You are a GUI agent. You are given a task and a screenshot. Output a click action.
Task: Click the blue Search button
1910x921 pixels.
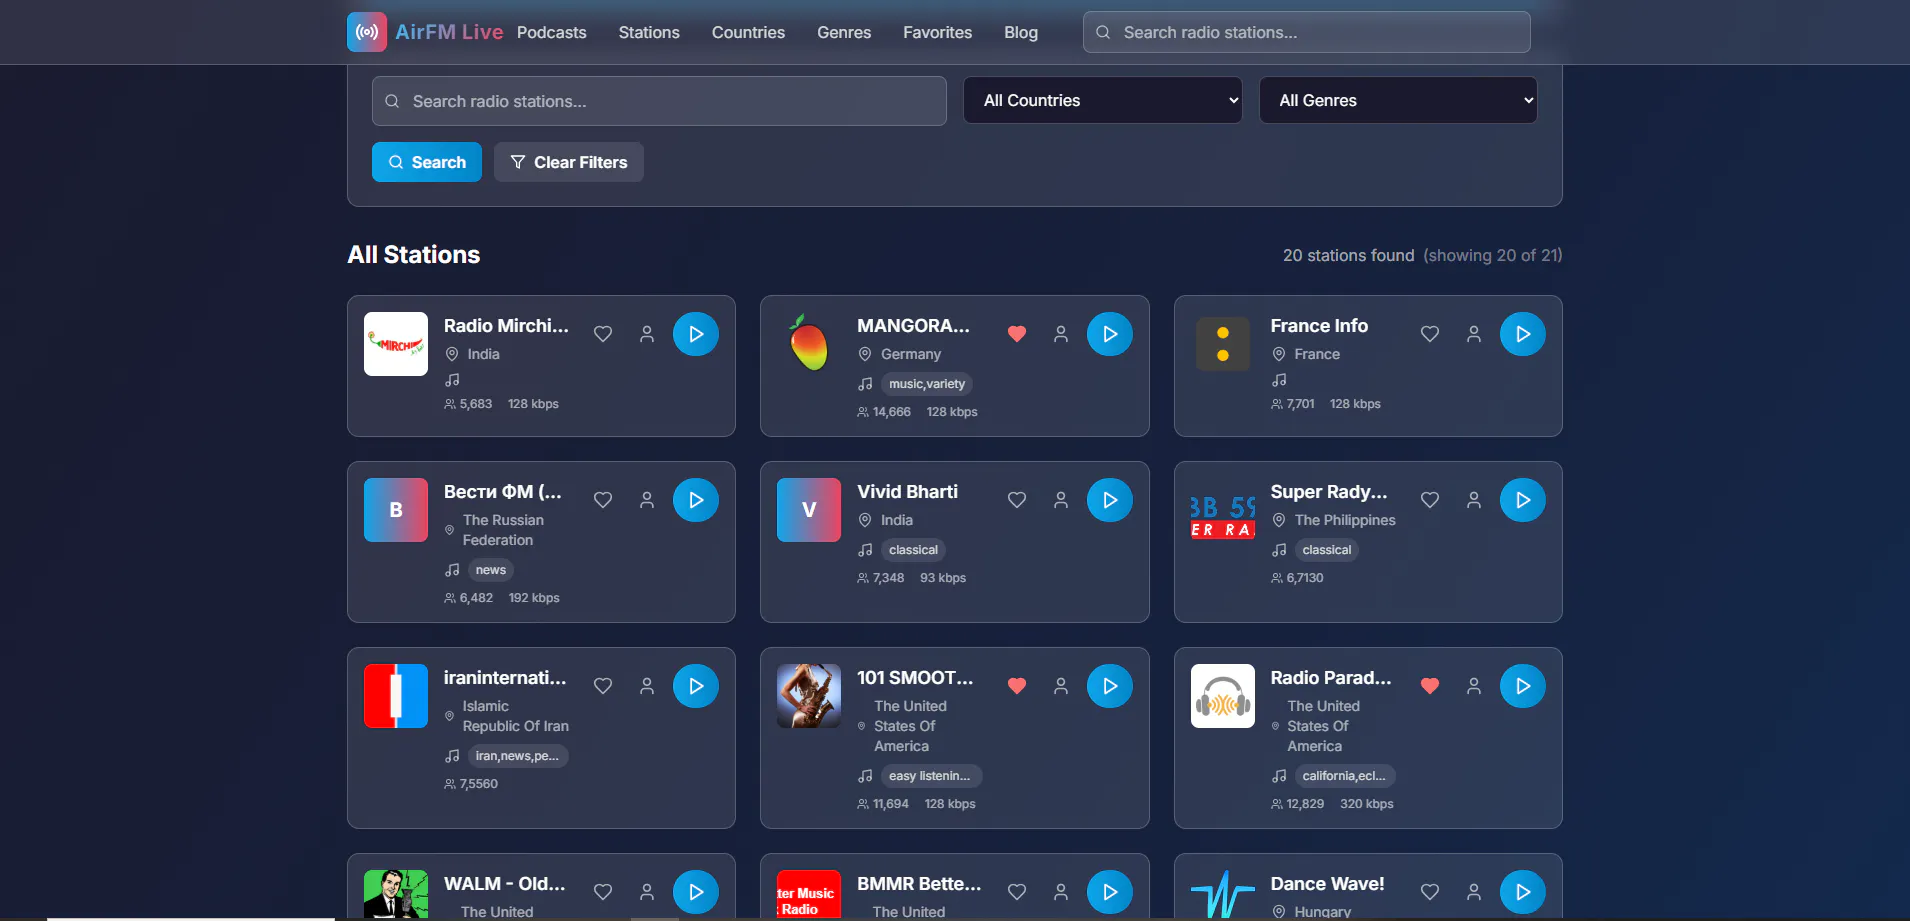coord(427,162)
